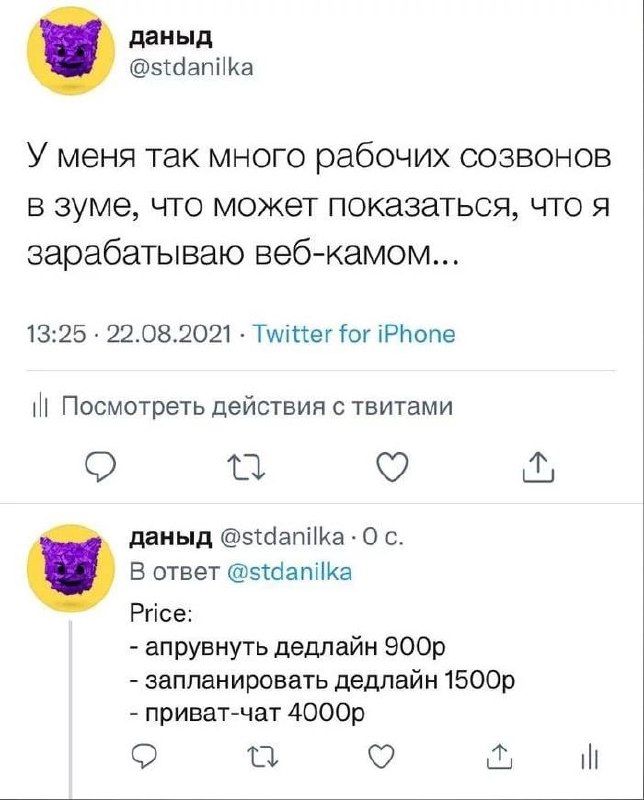Open the даныд name on the reply tweet
Screen dimensions: 644x800
(171, 537)
